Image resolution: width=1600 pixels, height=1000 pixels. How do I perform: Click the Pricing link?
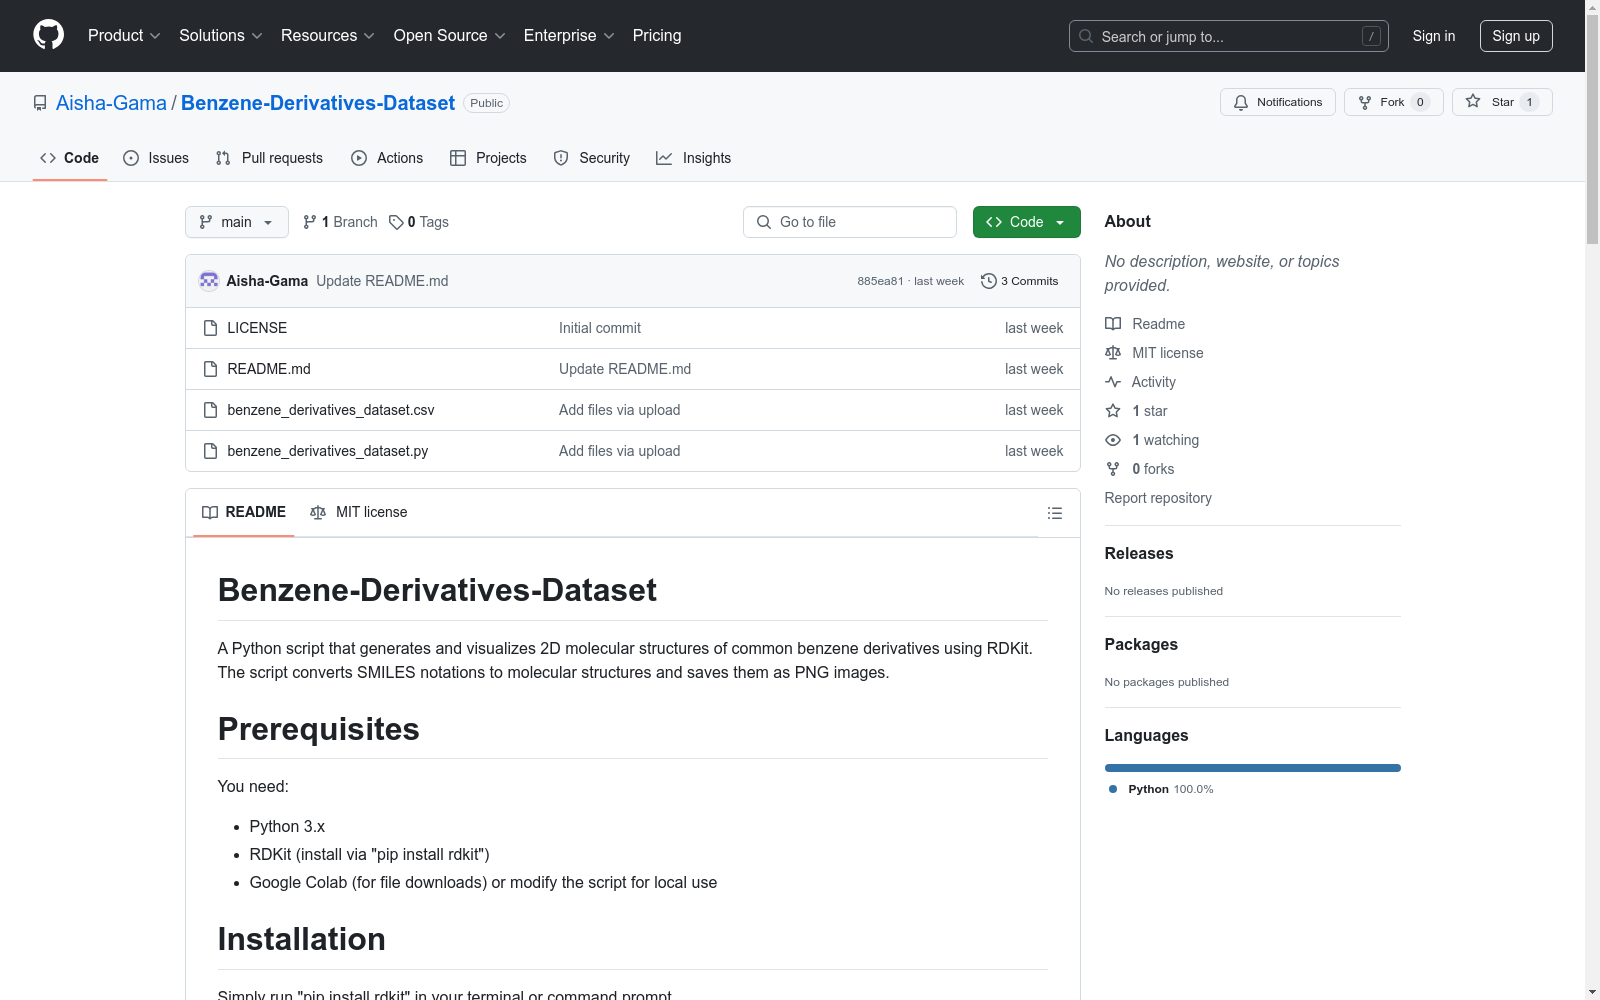(657, 36)
